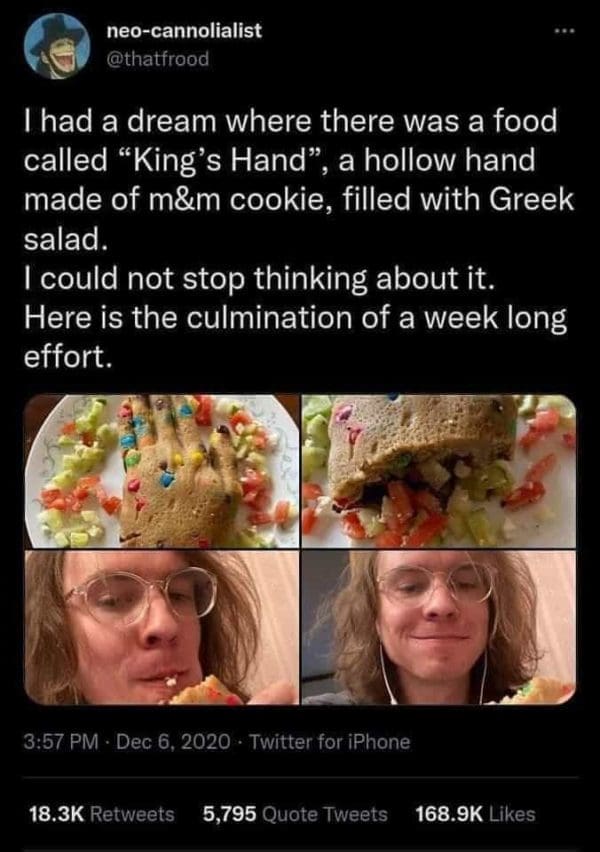Select the "King's Hand" phrase in tweet
Viewport: 600px width, 852px height.
pyautogui.click(x=218, y=160)
